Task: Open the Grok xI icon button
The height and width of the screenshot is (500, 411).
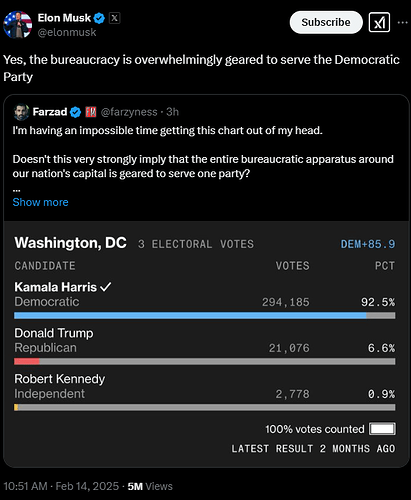Action: (379, 22)
